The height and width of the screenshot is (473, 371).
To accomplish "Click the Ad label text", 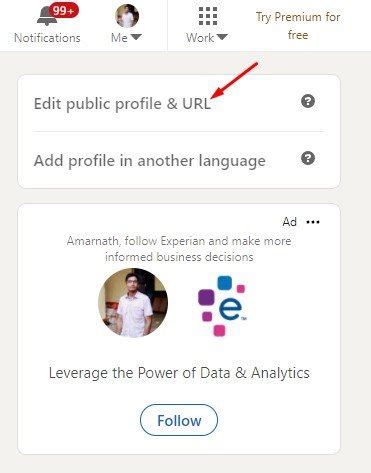I will click(289, 222).
